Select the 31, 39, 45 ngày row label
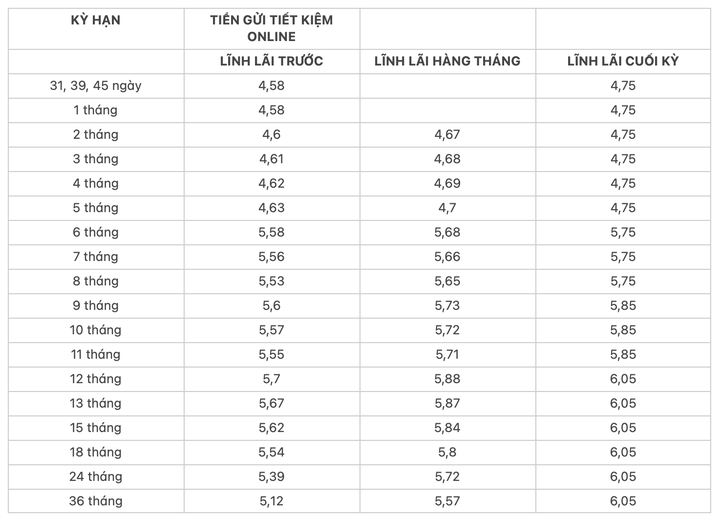This screenshot has height=521, width=720. pyautogui.click(x=96, y=86)
